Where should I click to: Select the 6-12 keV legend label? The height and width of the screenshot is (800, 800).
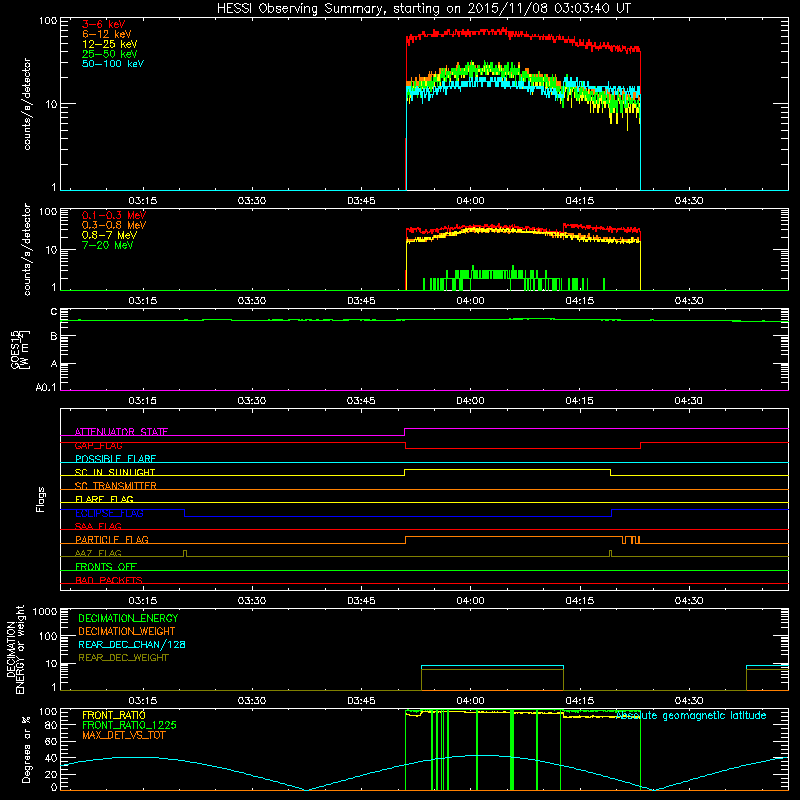(x=106, y=34)
